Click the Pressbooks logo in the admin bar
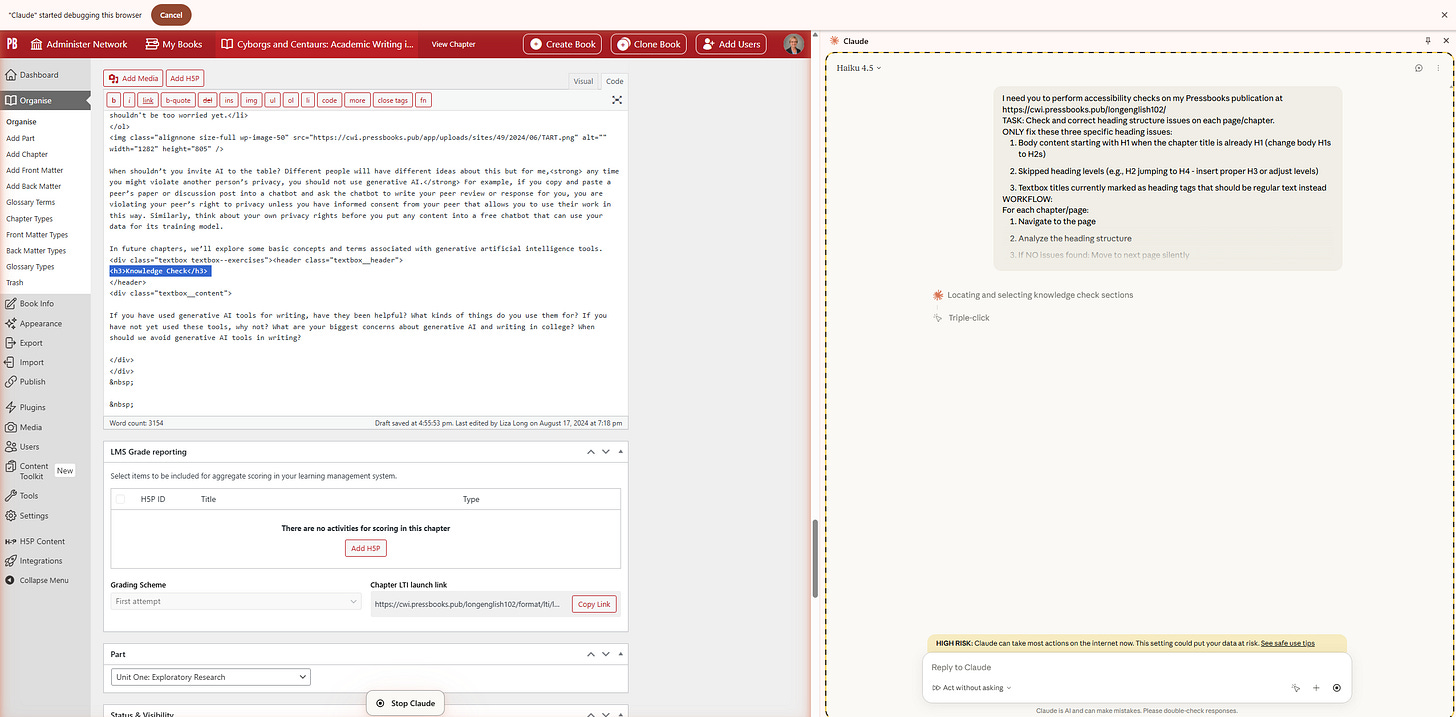 click(x=12, y=44)
